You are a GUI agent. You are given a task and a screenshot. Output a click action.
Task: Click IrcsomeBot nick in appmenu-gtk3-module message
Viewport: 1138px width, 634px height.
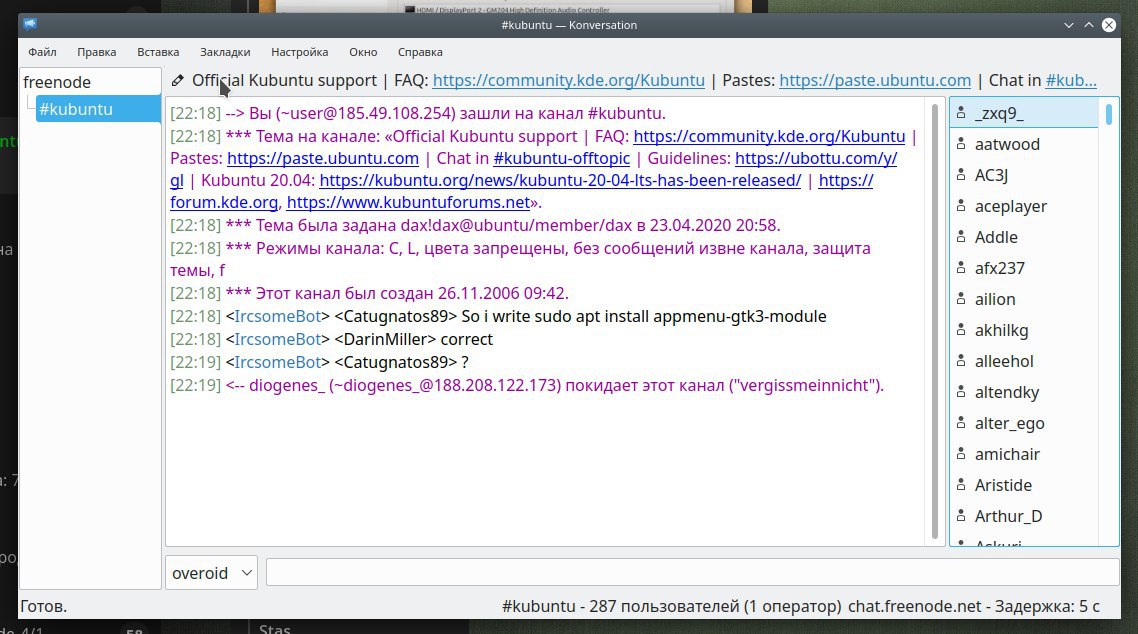pos(278,316)
